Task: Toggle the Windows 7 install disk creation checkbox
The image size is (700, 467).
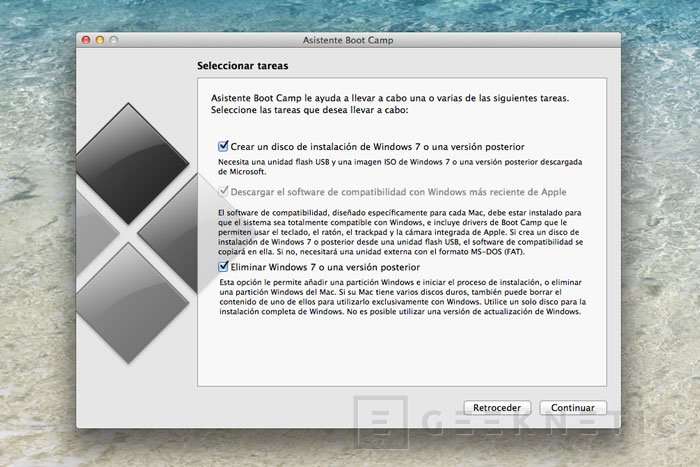Action: [223, 146]
